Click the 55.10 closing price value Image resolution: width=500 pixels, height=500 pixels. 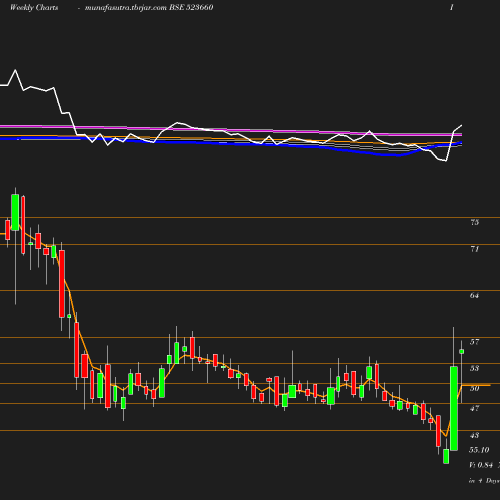(x=479, y=450)
